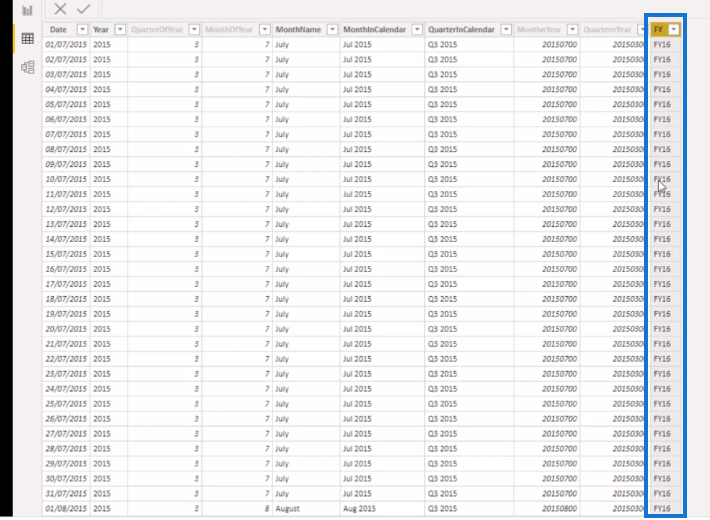Open the FY column filter dropdown
The width and height of the screenshot is (710, 520).
coord(674,29)
